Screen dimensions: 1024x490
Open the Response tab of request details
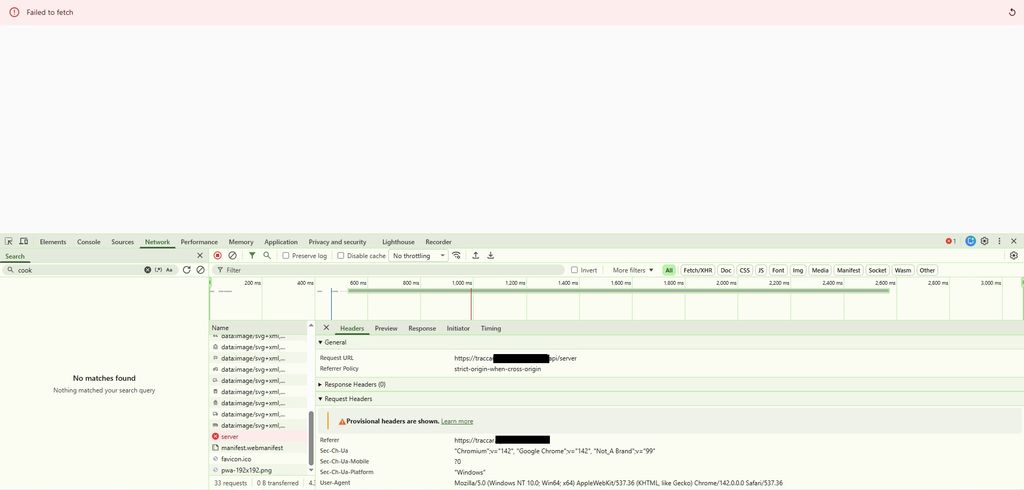coord(422,328)
